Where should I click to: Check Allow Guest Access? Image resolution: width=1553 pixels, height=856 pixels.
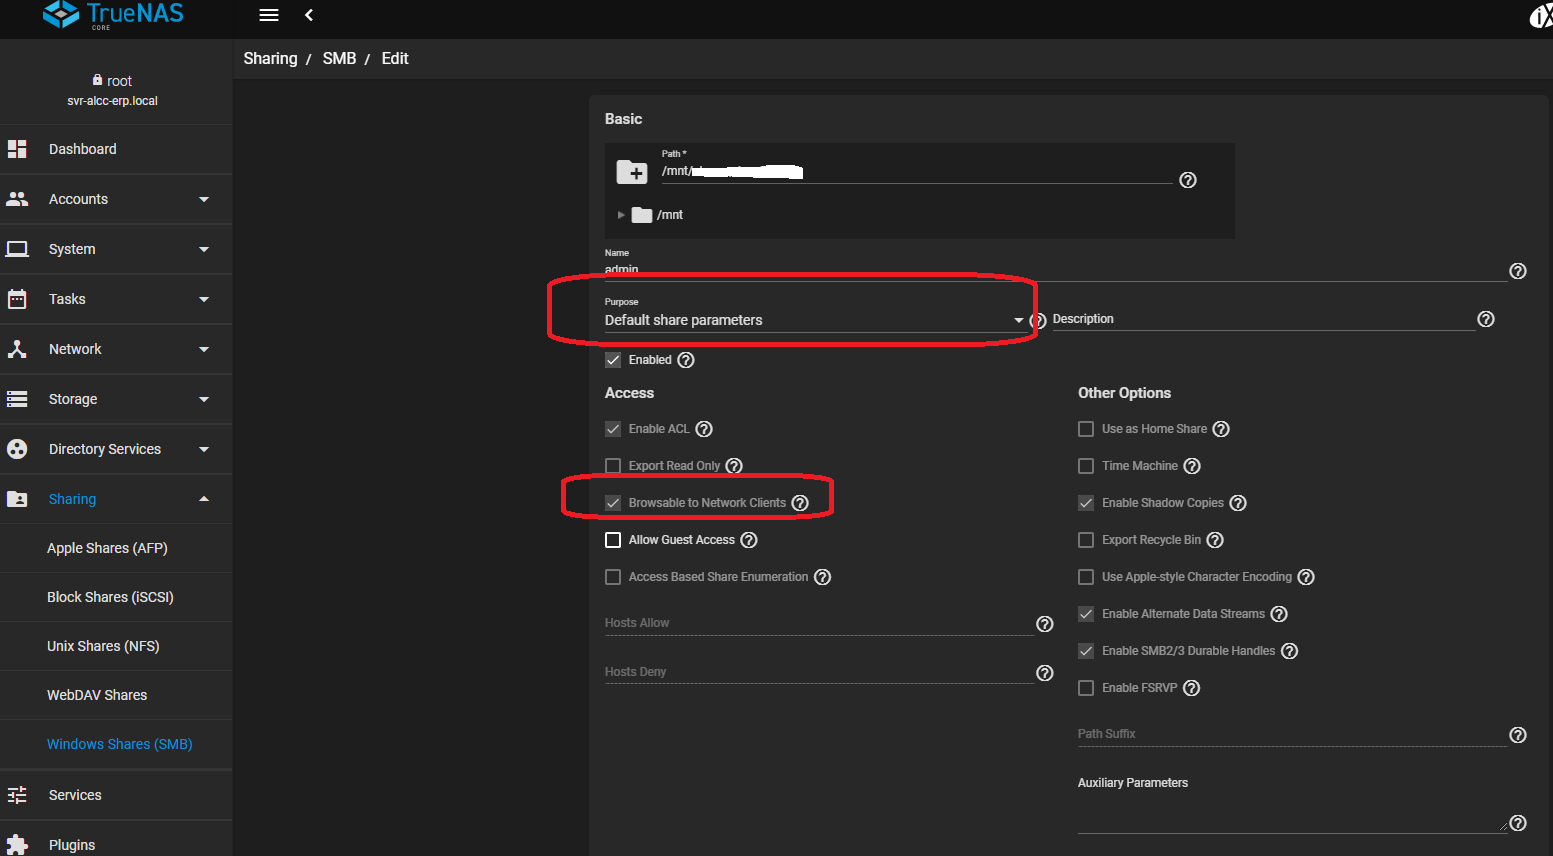coord(613,540)
